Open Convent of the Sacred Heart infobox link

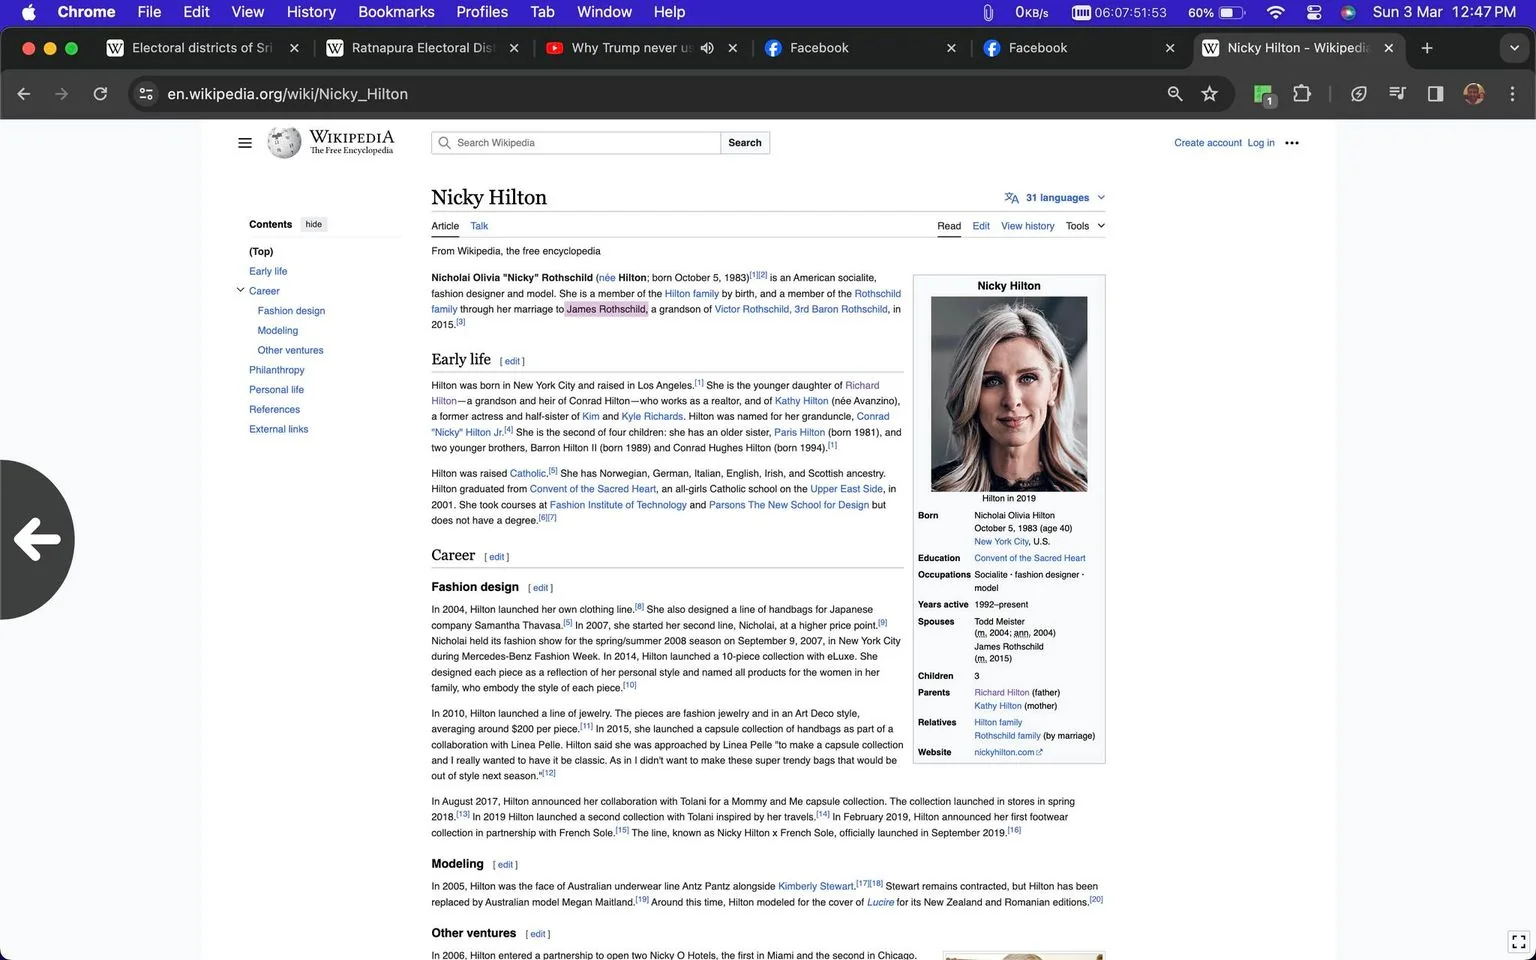click(1030, 558)
